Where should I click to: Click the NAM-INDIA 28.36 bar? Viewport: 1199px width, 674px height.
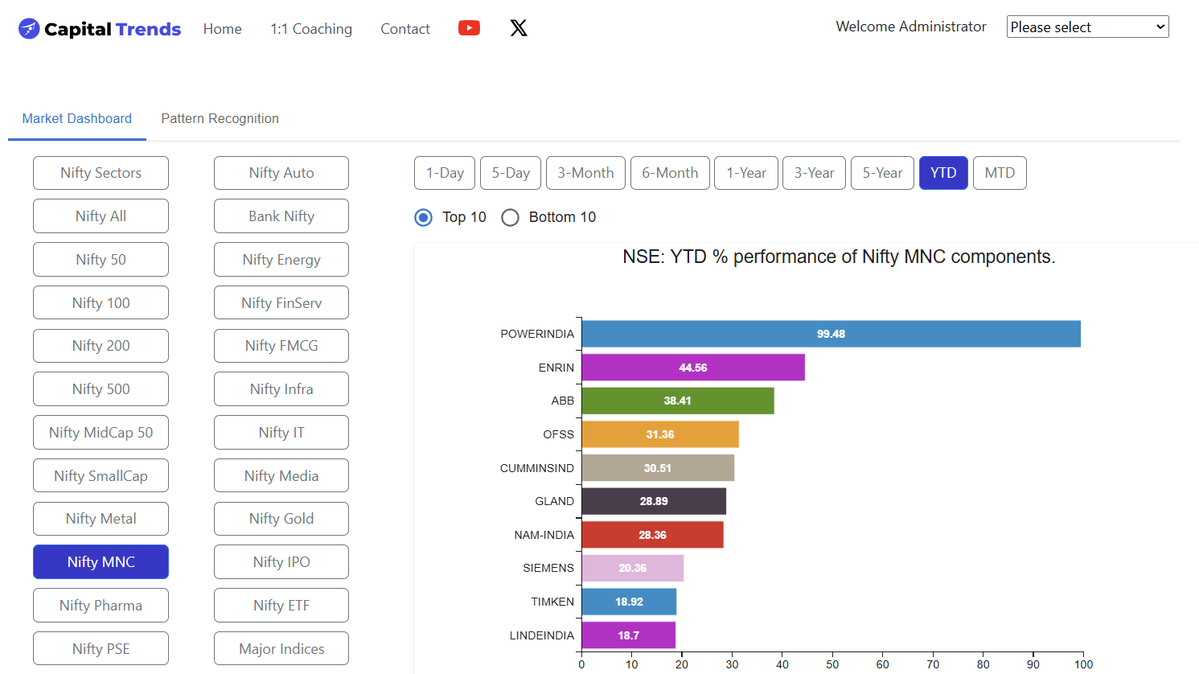tap(653, 535)
